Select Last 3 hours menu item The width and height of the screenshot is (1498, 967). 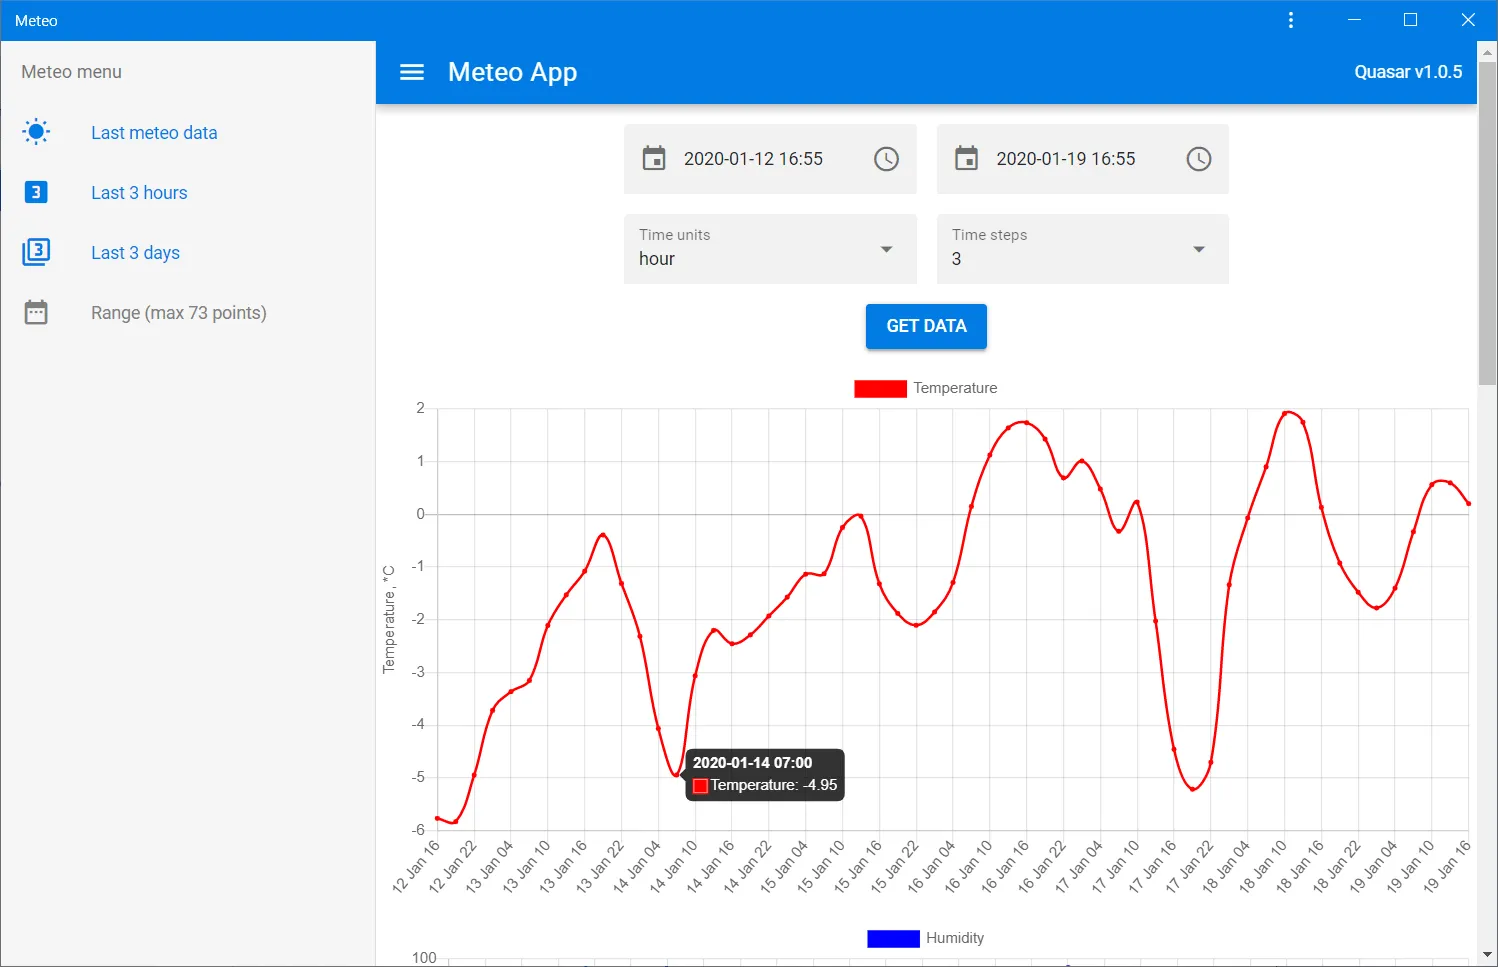[x=139, y=193]
